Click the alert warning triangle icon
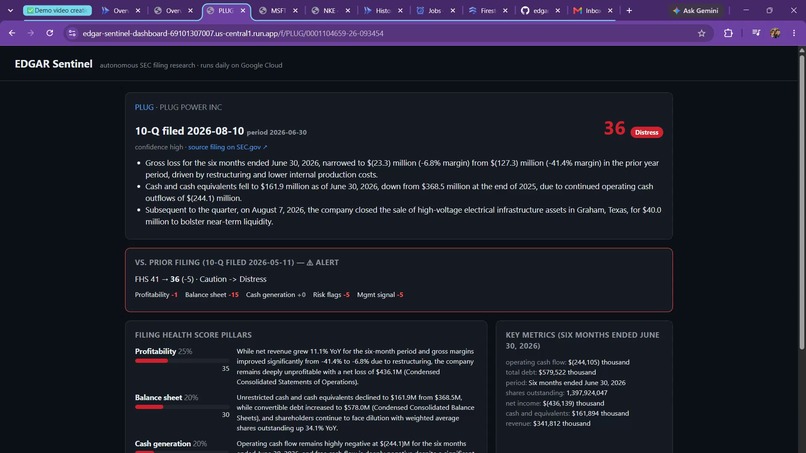The image size is (806, 453). (x=310, y=262)
